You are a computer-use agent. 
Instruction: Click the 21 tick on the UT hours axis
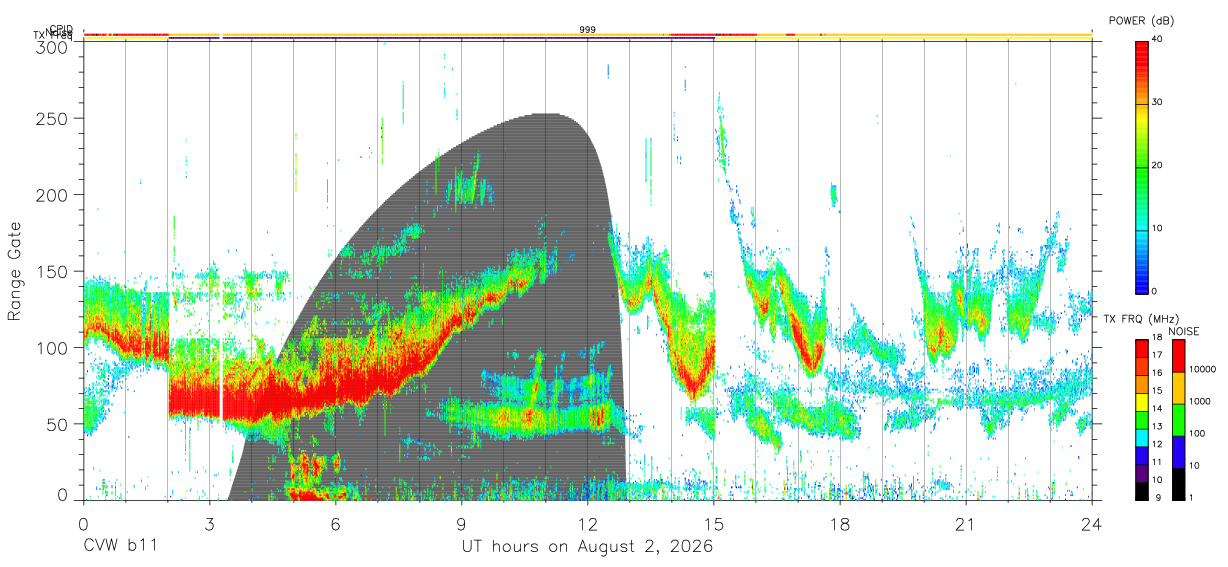pyautogui.click(x=966, y=523)
